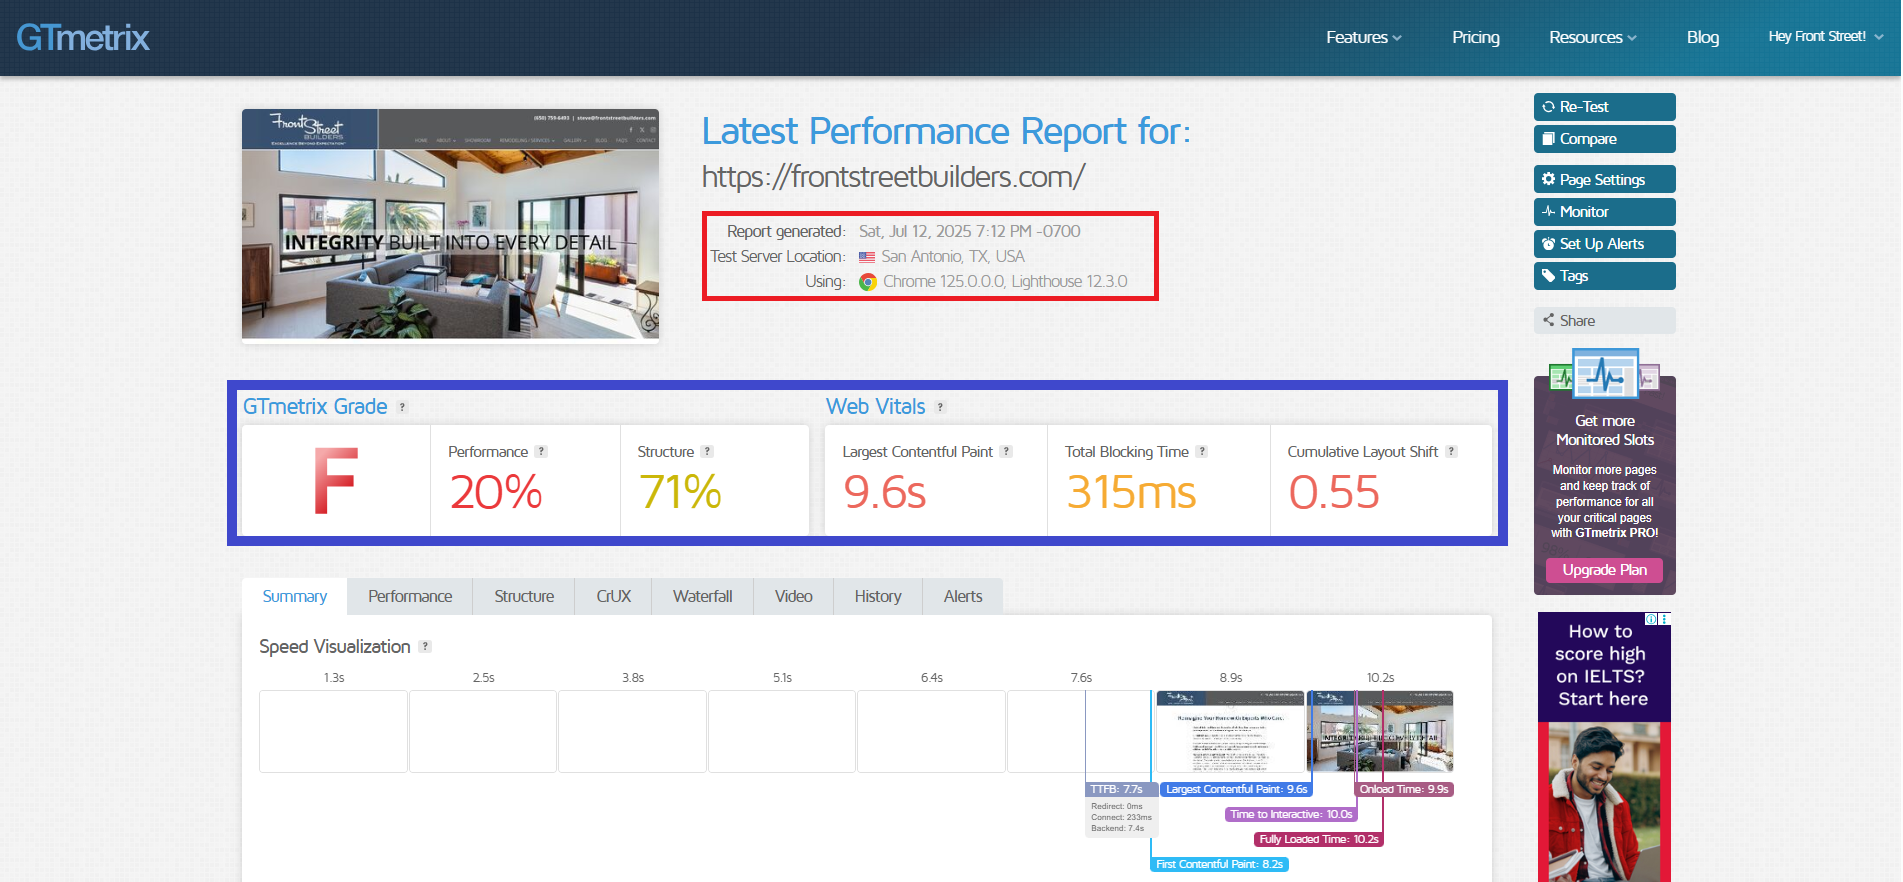Click the Largest Contentful Paint help icon
Viewport: 1903px width, 882px height.
[1006, 452]
